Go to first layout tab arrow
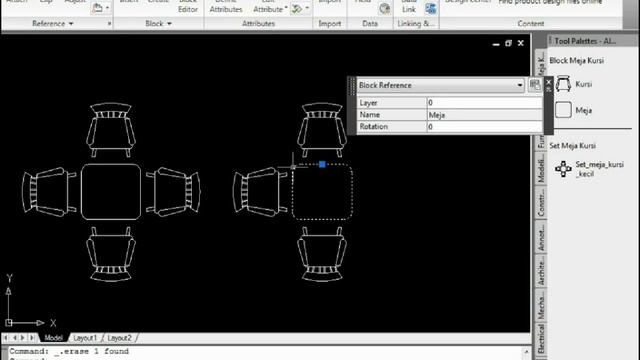 tap(6, 338)
